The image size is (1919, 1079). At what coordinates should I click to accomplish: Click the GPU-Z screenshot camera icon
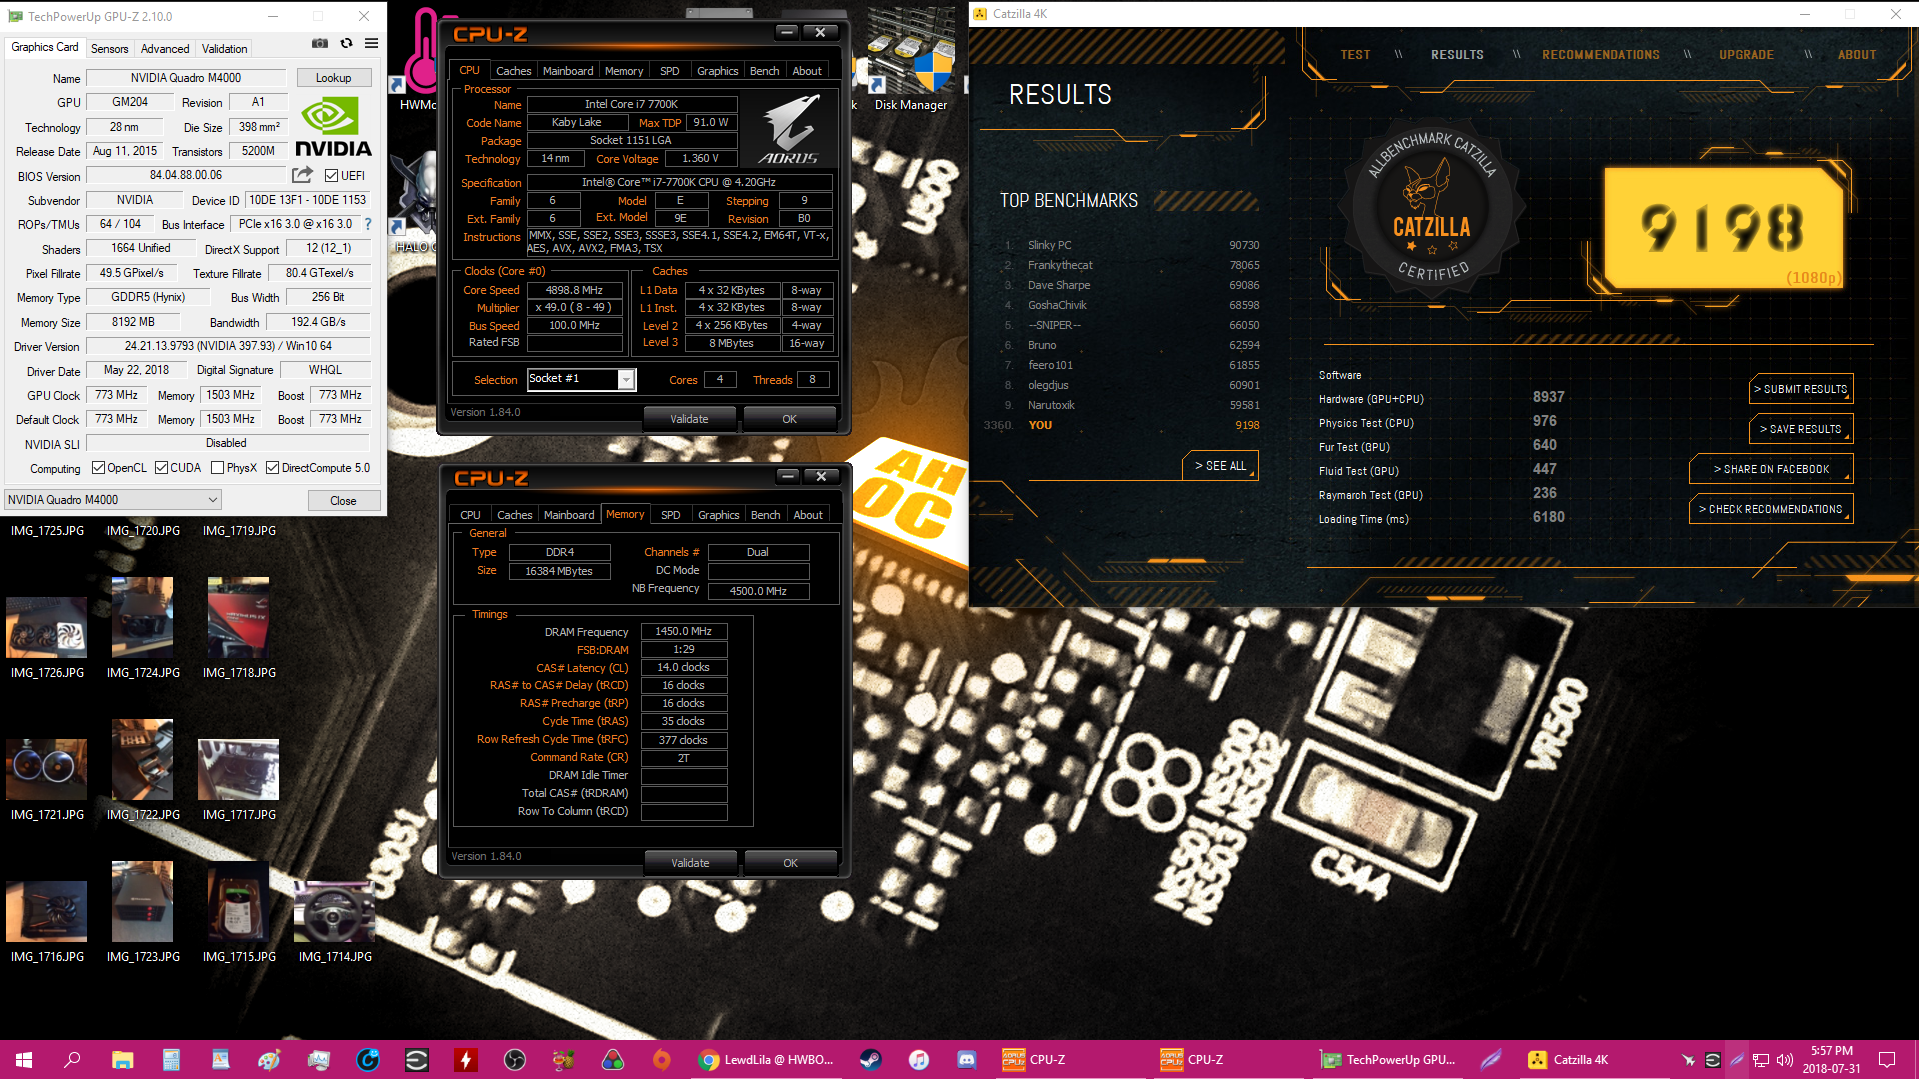click(x=320, y=43)
